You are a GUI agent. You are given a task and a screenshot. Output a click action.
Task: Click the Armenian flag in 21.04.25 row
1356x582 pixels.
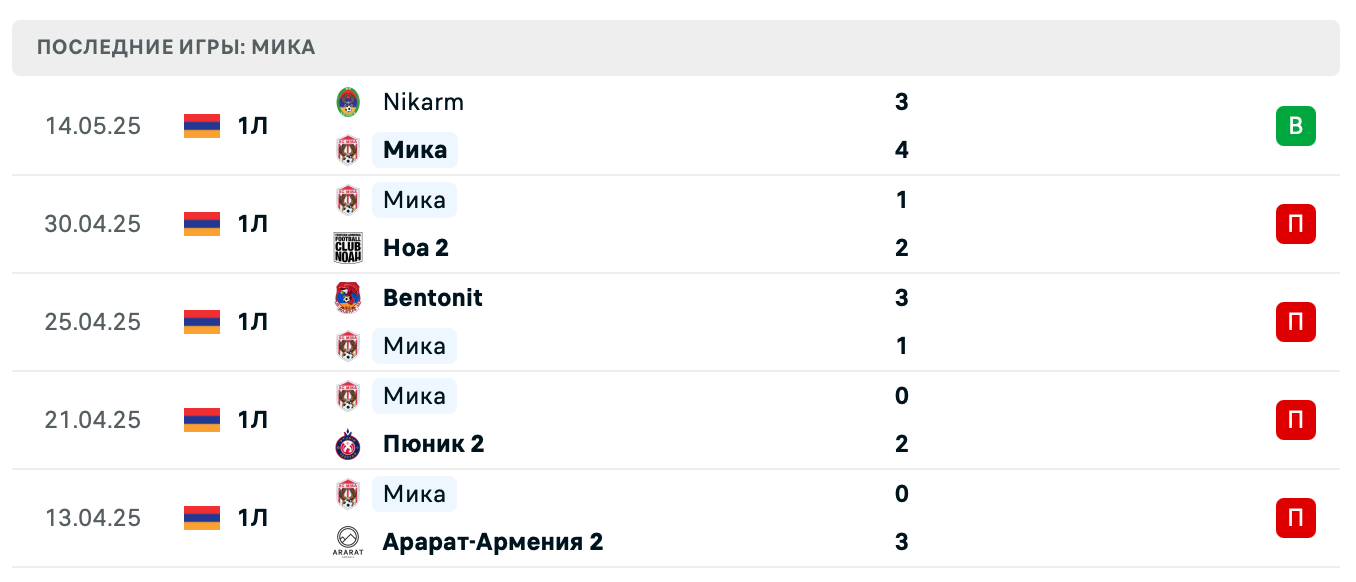(x=202, y=420)
